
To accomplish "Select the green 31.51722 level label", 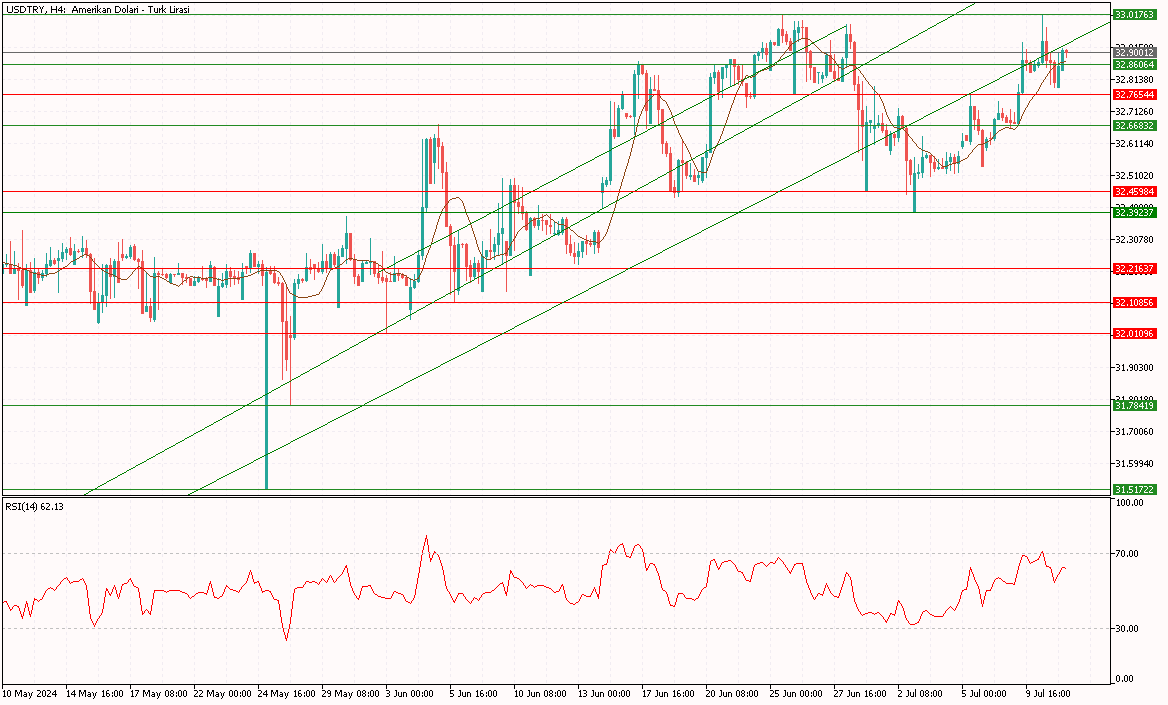I will (x=1134, y=490).
